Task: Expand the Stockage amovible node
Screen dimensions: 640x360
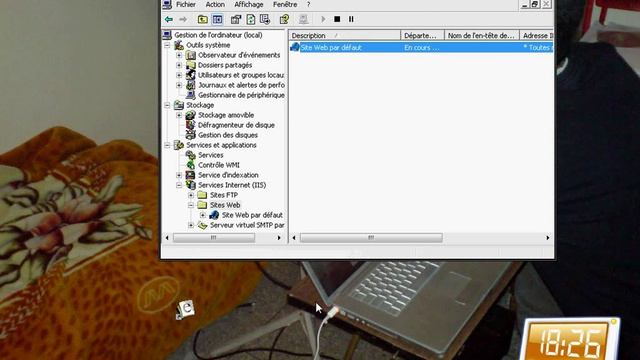Action: [x=179, y=115]
